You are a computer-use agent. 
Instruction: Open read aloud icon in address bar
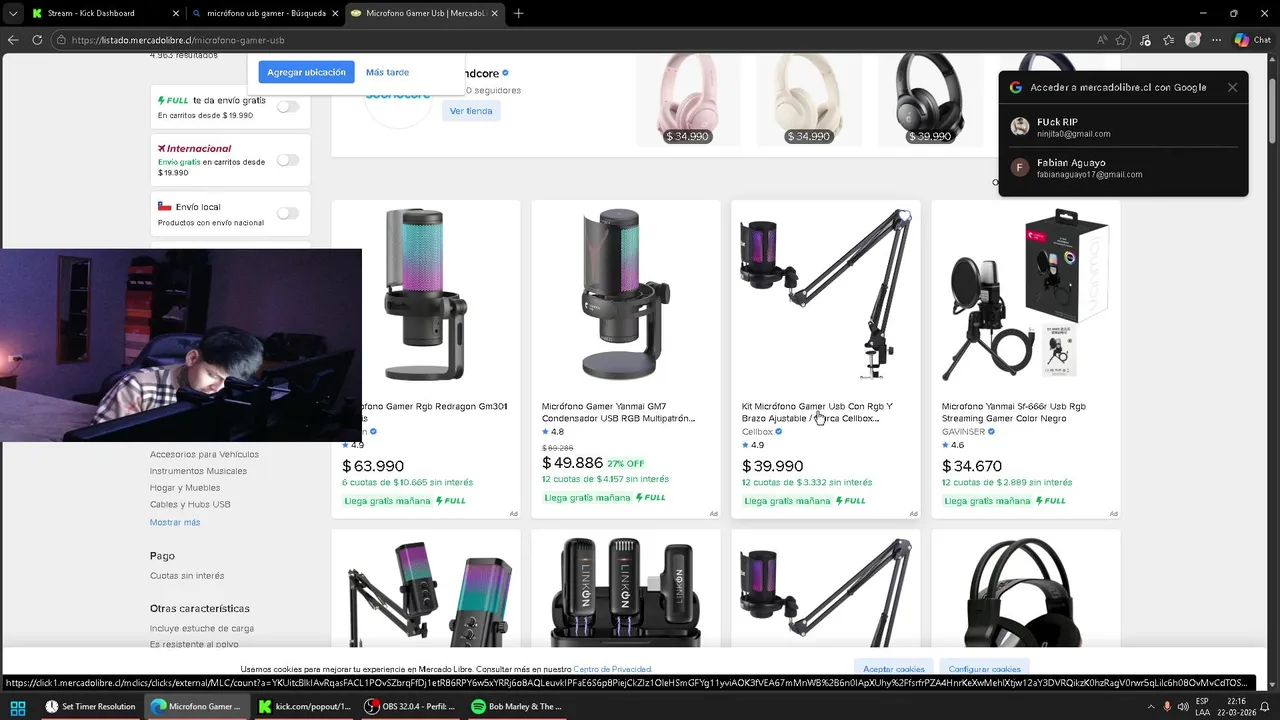point(1102,40)
